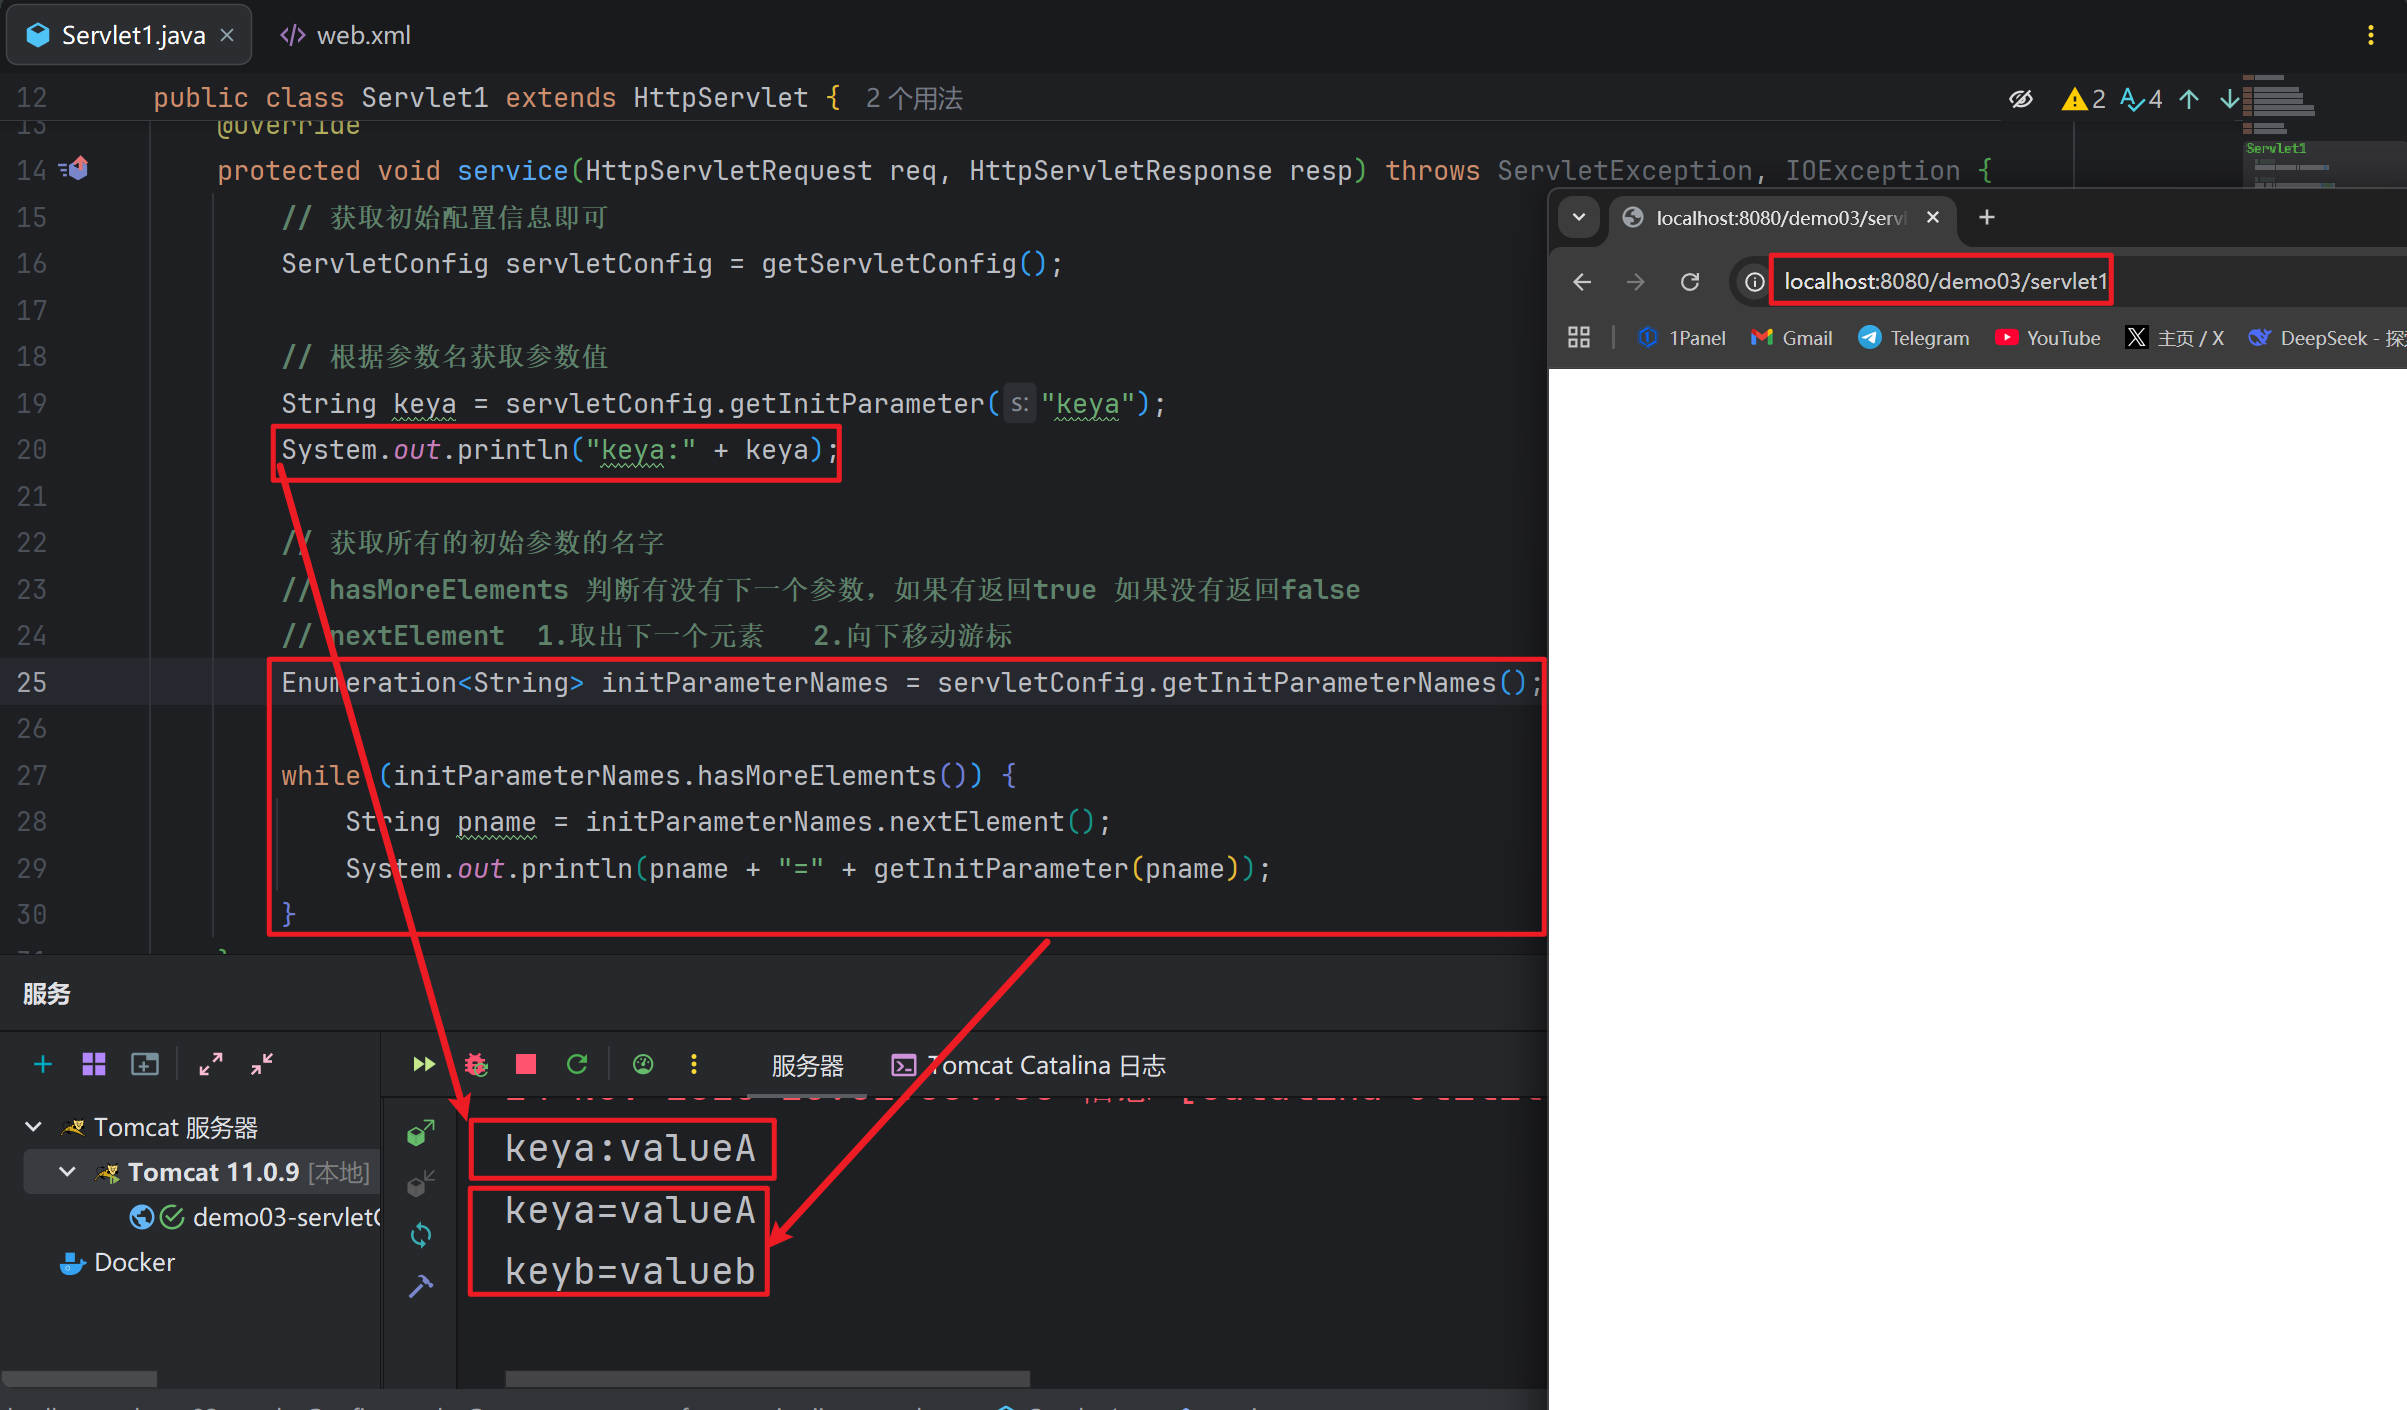Collapse the Tomcat 服务器 tree node
The width and height of the screenshot is (2407, 1410).
33,1127
